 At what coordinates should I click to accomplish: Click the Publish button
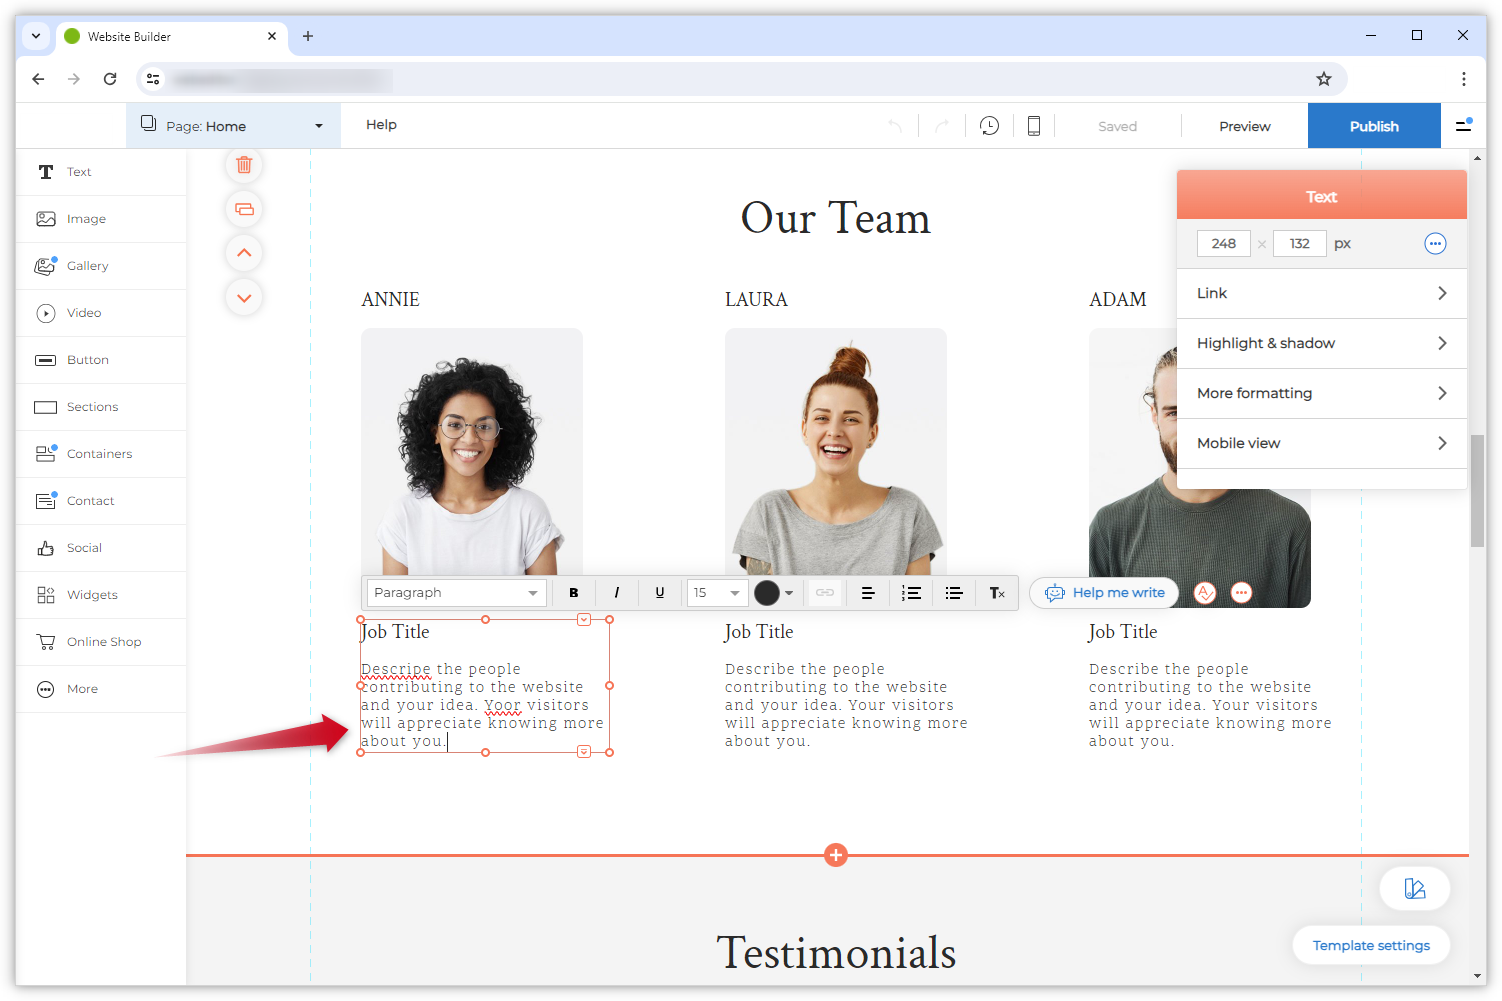click(x=1374, y=126)
